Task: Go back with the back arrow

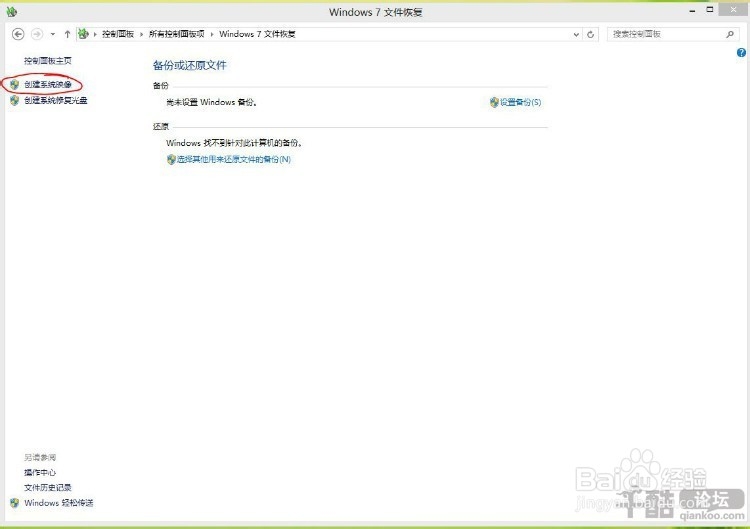Action: click(x=18, y=34)
